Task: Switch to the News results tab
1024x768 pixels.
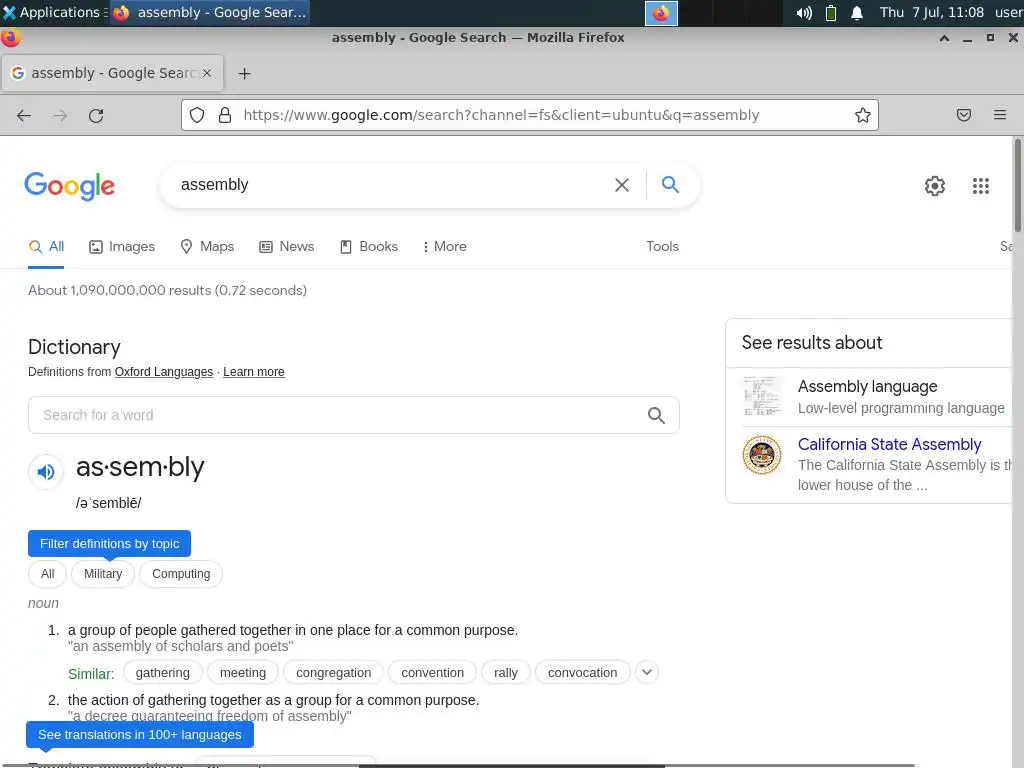Action: 287,247
